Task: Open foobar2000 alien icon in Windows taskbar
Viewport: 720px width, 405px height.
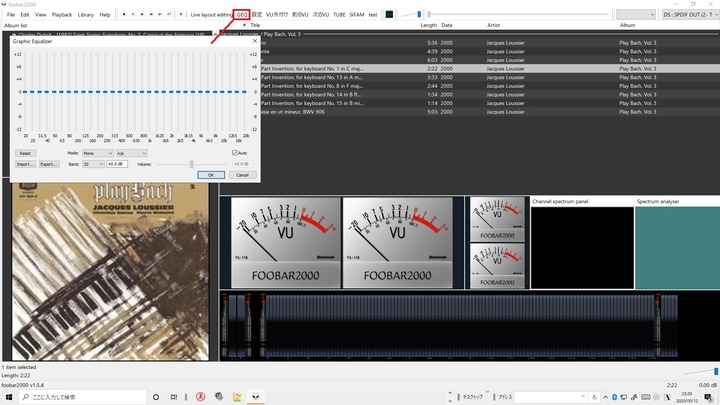Action: pyautogui.click(x=255, y=396)
